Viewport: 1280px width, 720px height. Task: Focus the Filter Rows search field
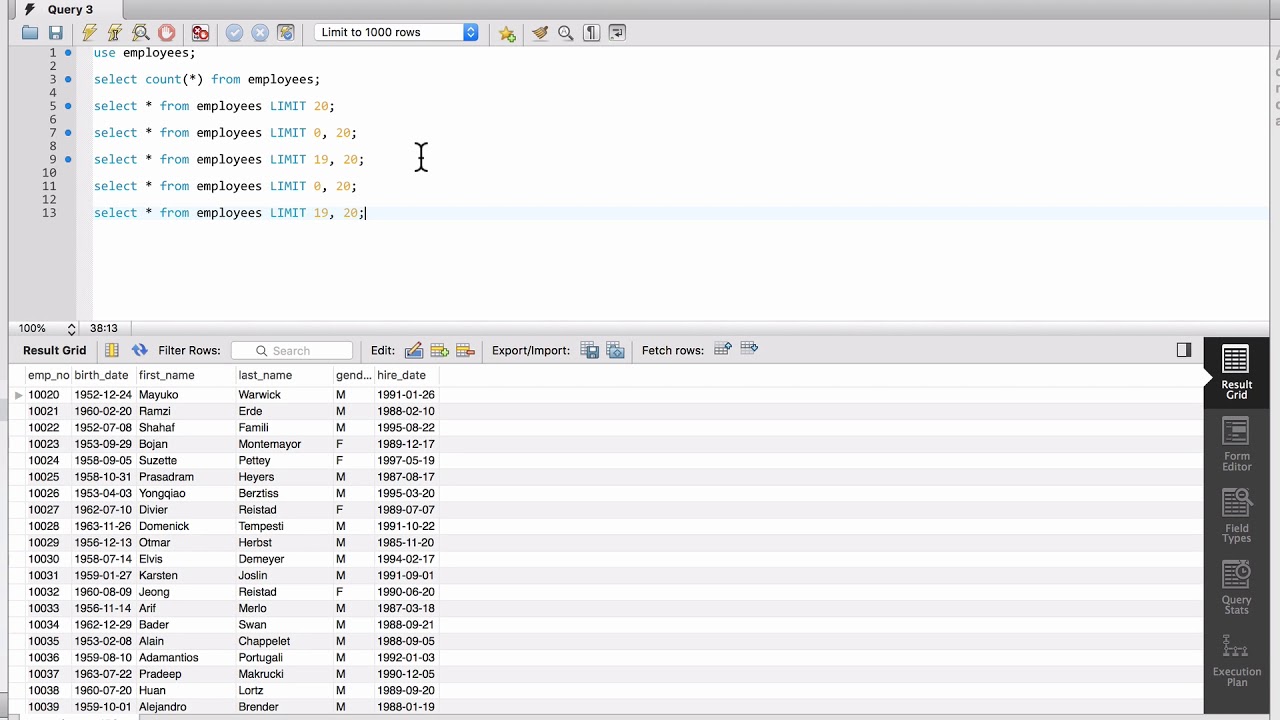click(x=292, y=350)
